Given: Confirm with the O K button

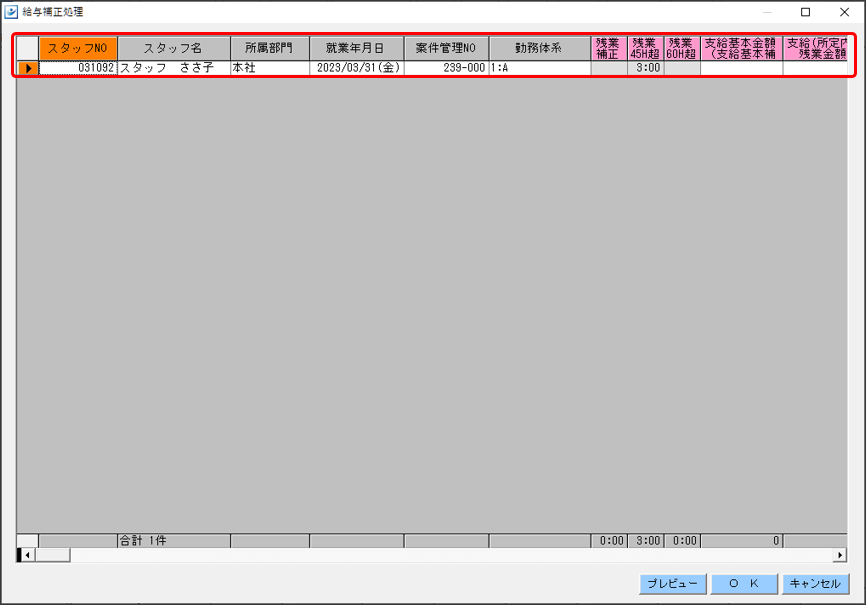Looking at the screenshot, I should pyautogui.click(x=744, y=583).
